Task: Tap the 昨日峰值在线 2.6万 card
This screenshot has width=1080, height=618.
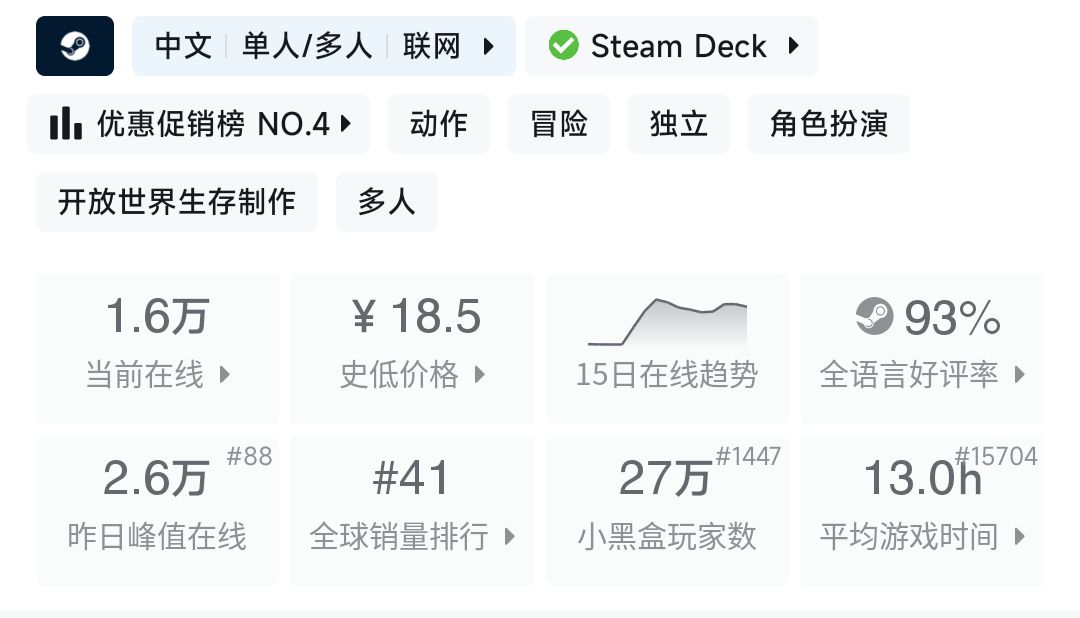Action: pyautogui.click(x=158, y=510)
